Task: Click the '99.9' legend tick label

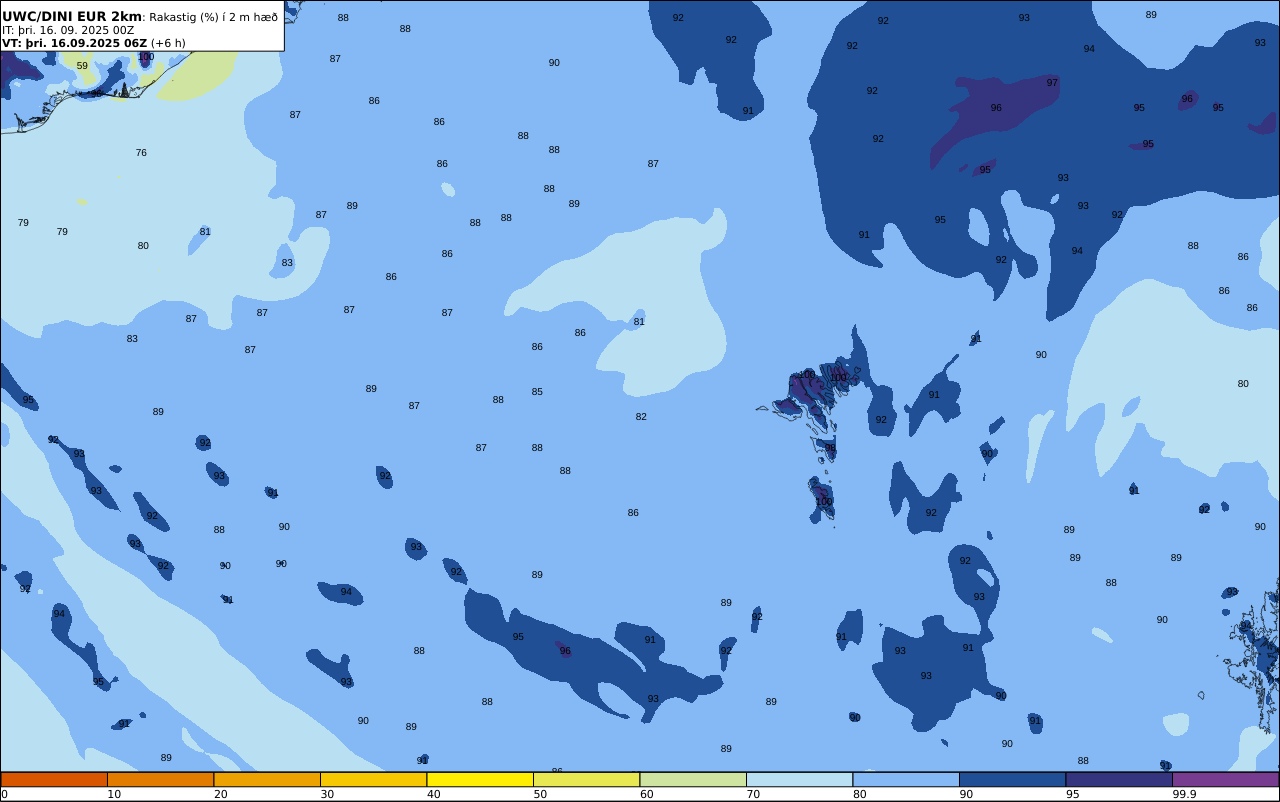Action: 1184,794
